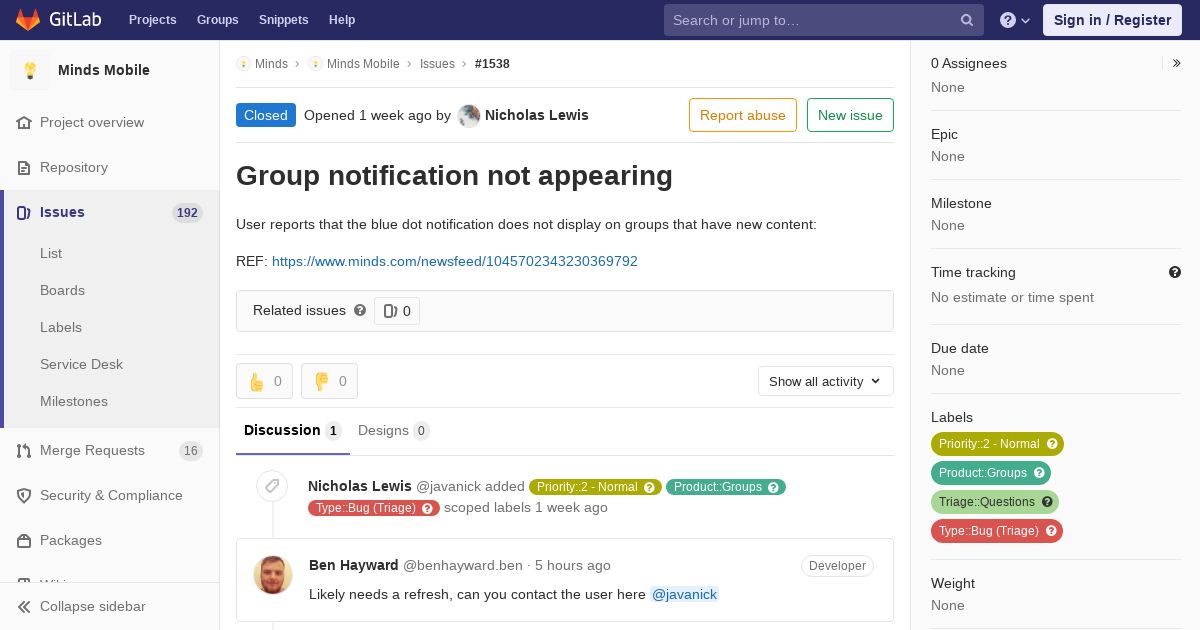Image resolution: width=1200 pixels, height=630 pixels.
Task: Collapse the right sidebar with double arrow
Action: [1177, 63]
